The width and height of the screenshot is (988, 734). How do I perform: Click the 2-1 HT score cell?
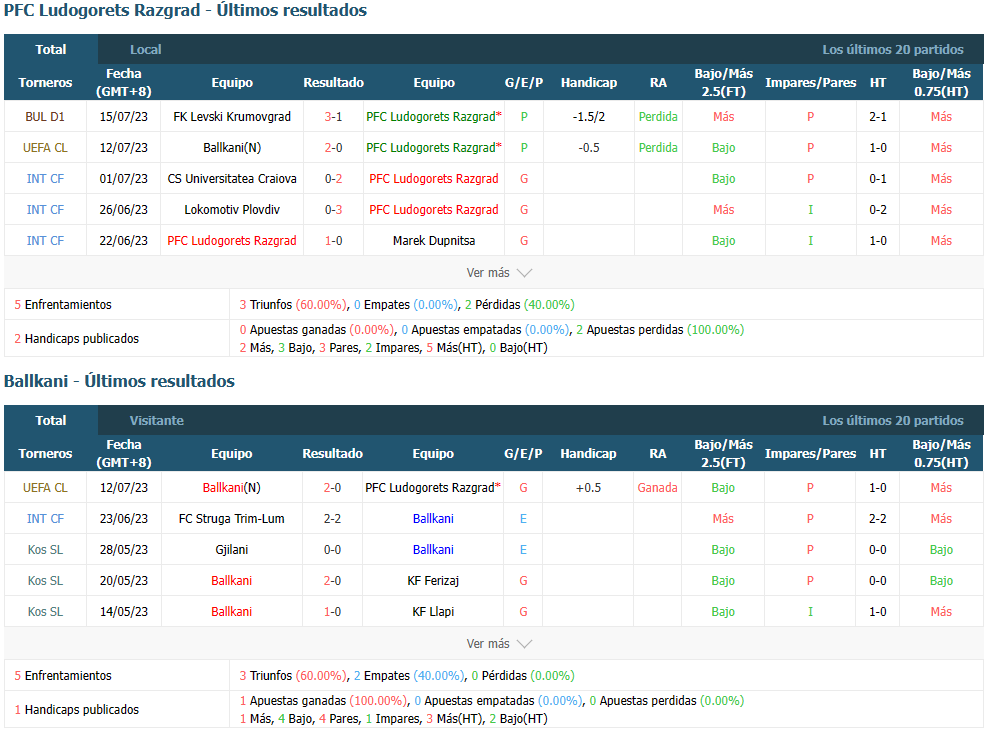tap(878, 117)
